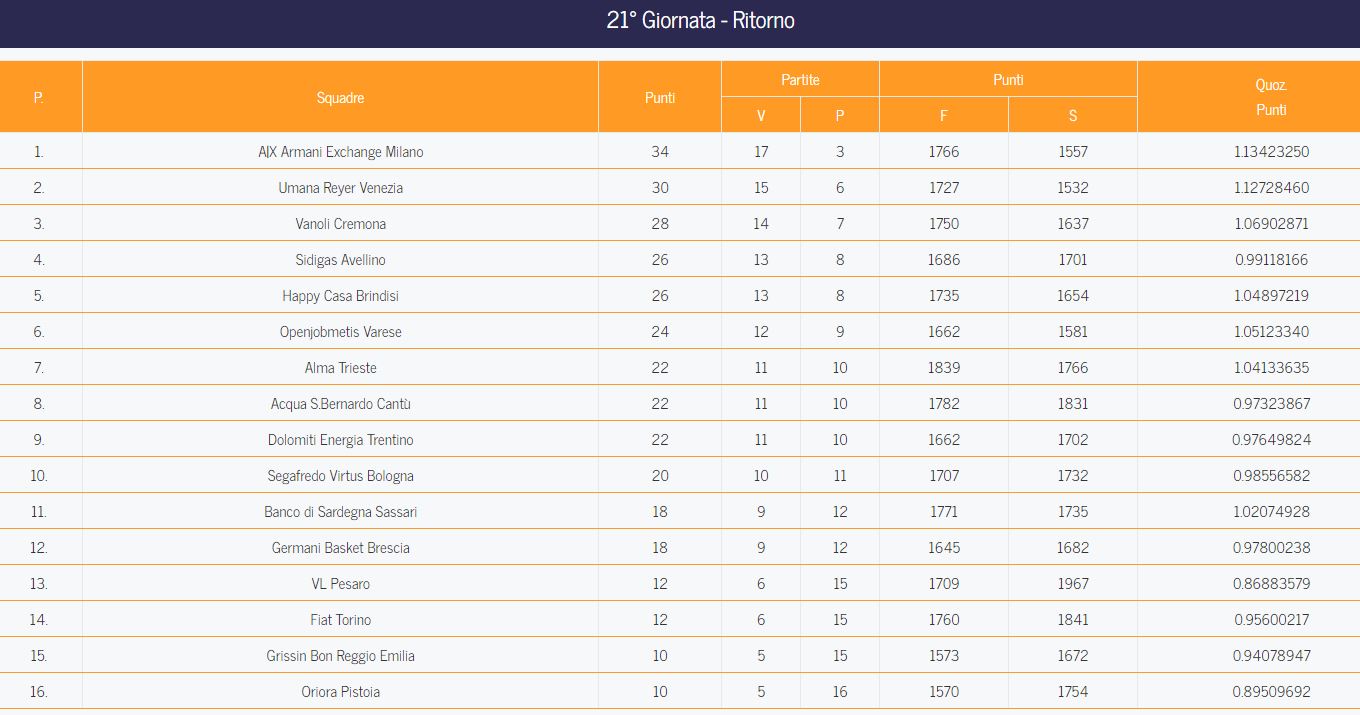Select Dolomiti Energia Trentino team
The image size is (1360, 715).
click(341, 440)
